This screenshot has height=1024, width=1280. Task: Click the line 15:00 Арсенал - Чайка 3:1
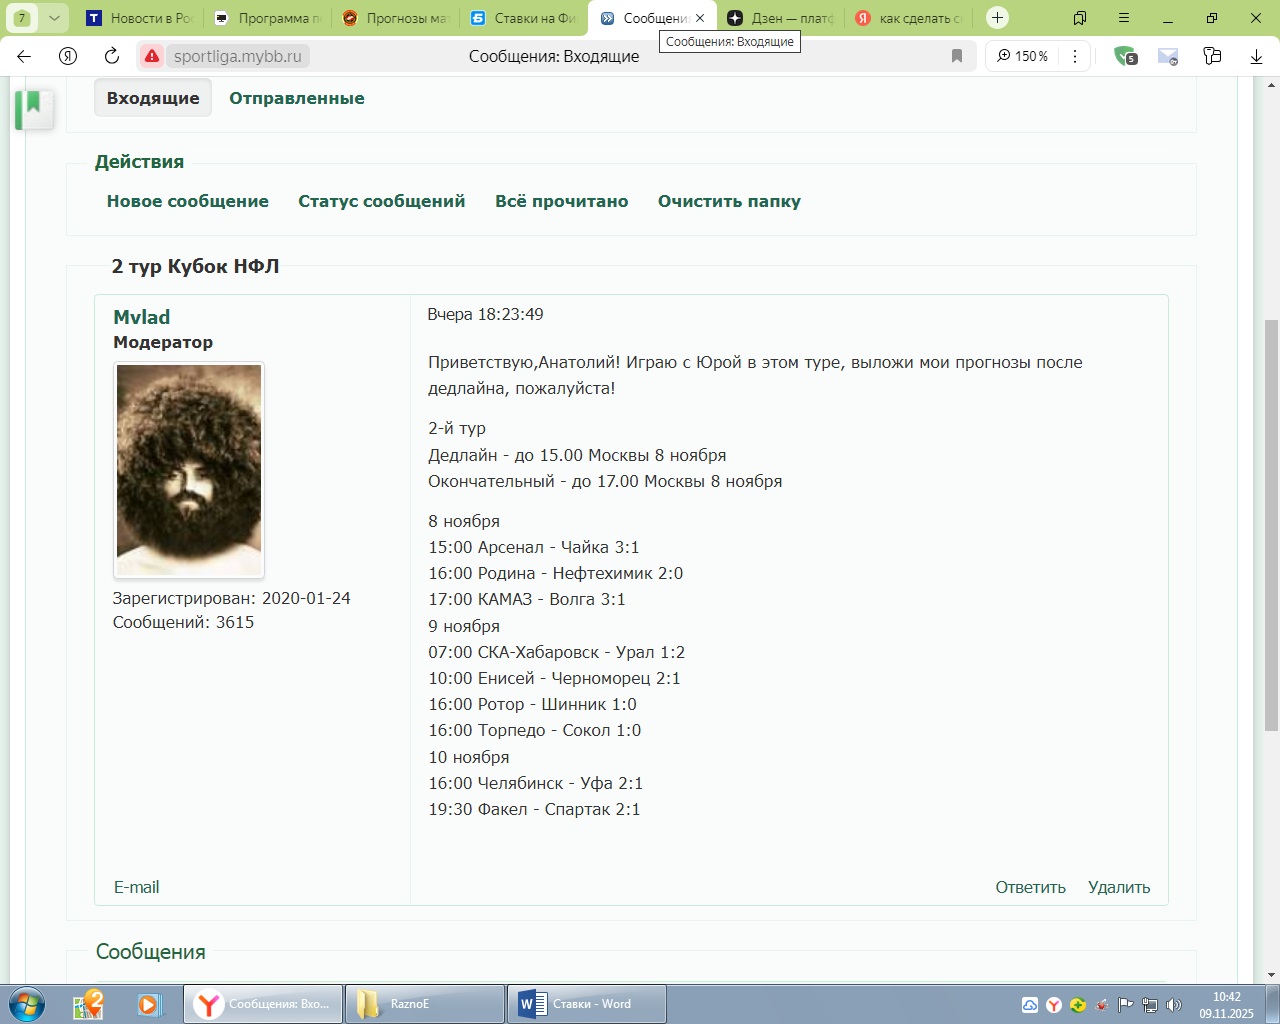[x=534, y=547]
